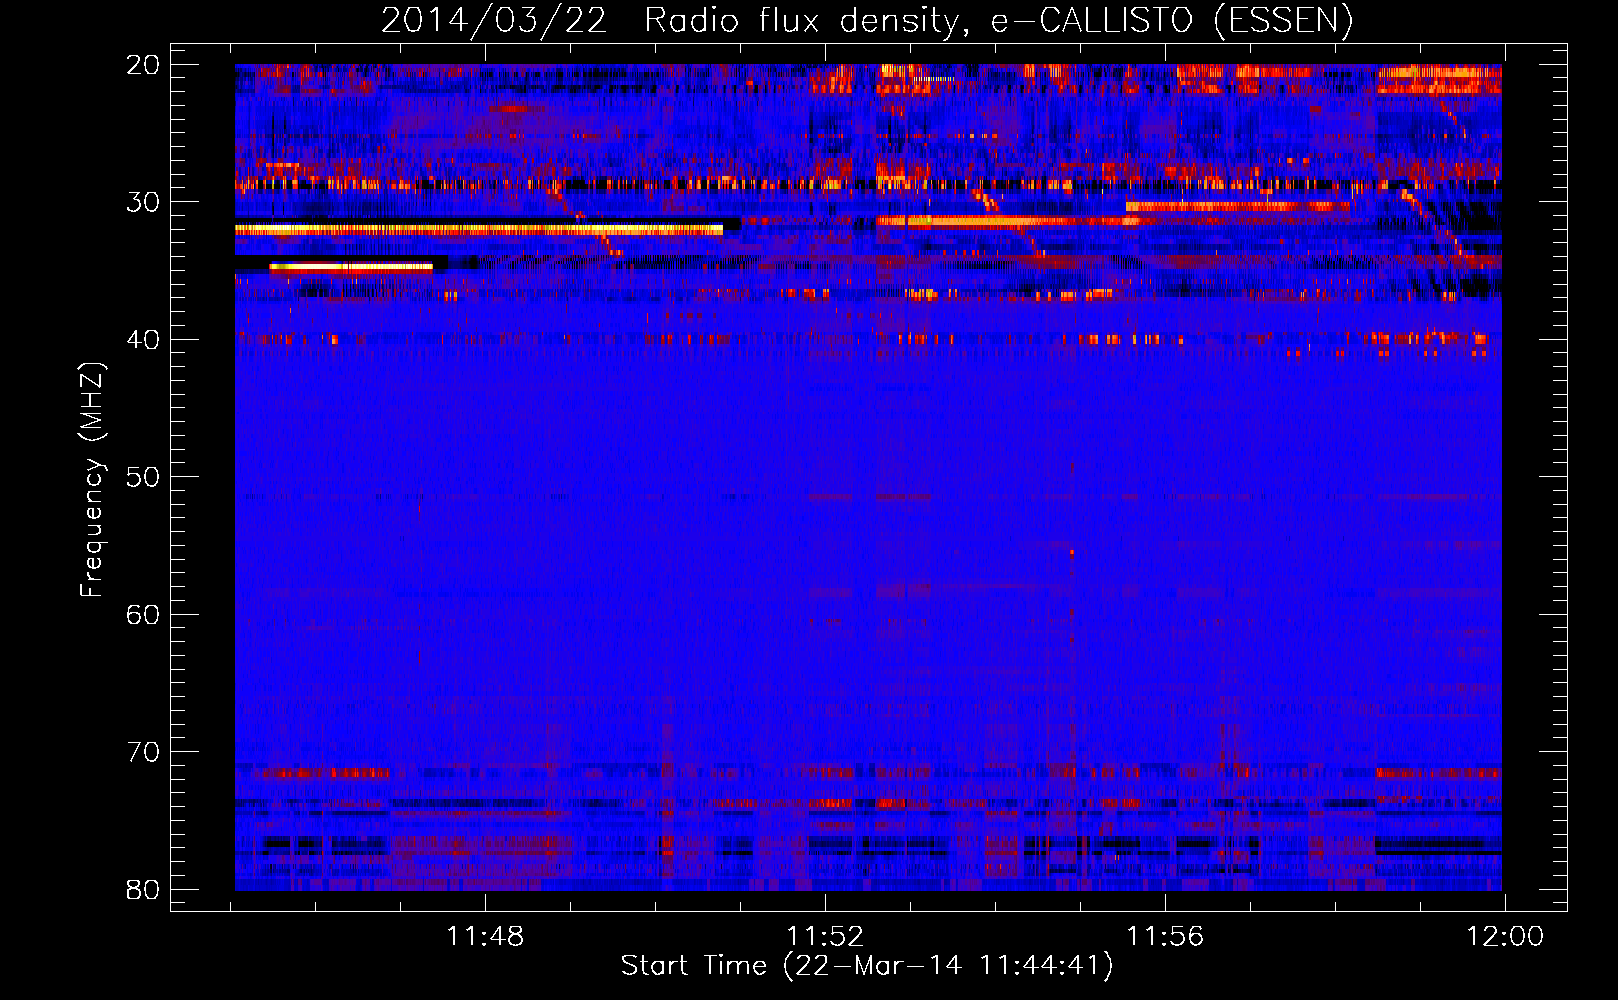Click the 40 frequency tick label
Viewport: 1618px width, 1000px height.
click(143, 340)
